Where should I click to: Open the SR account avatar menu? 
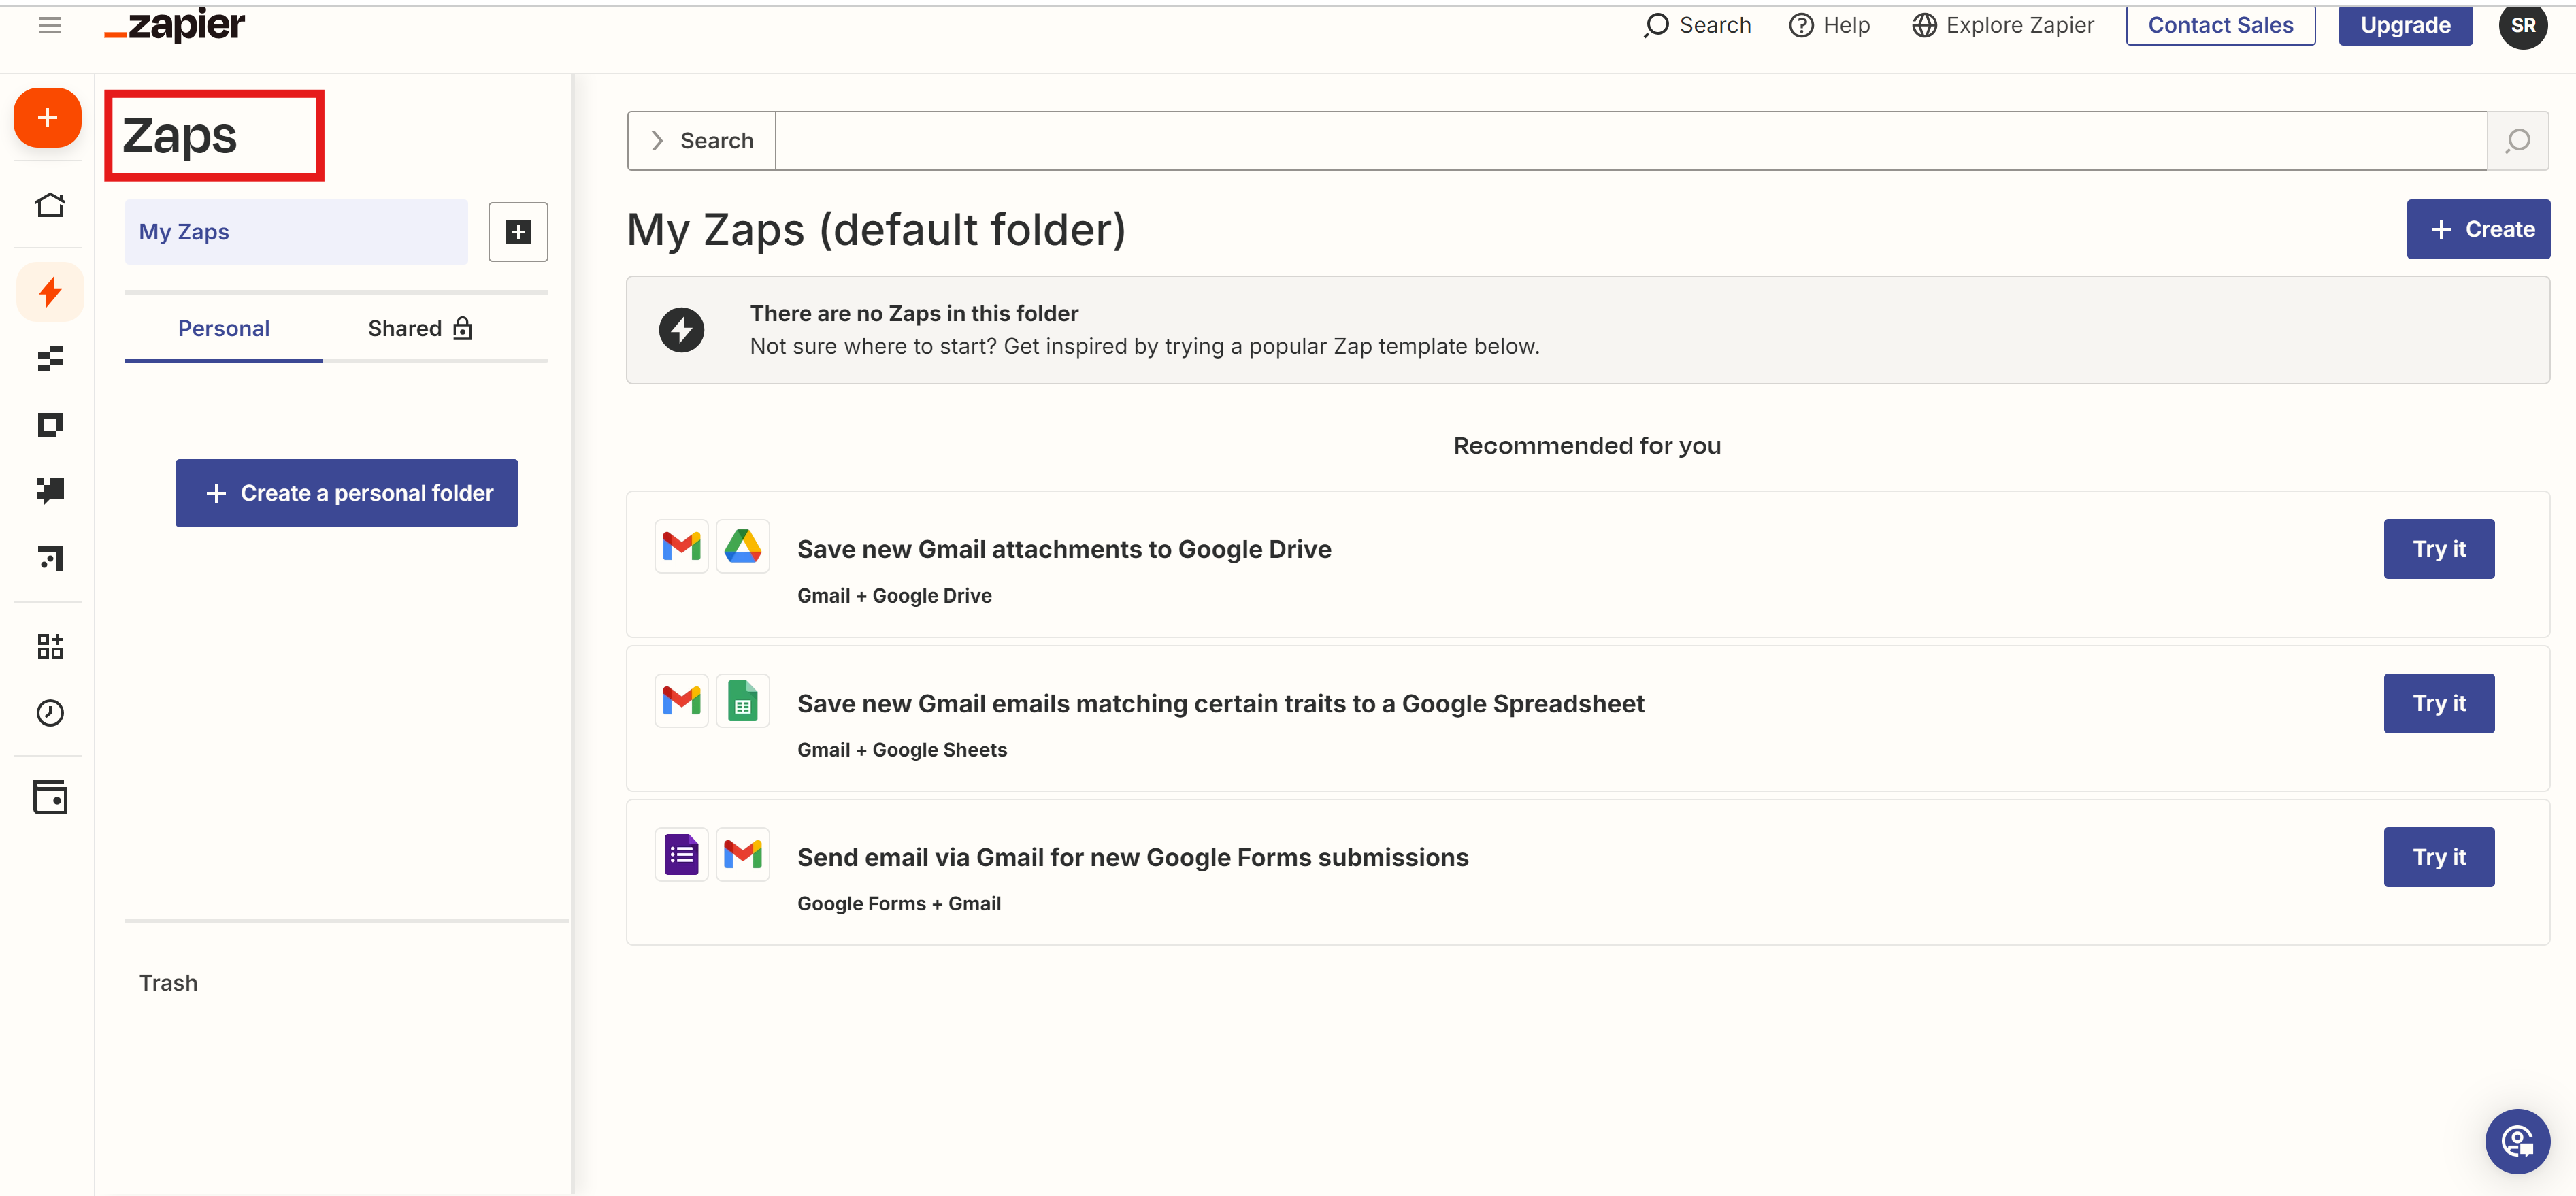(x=2522, y=25)
